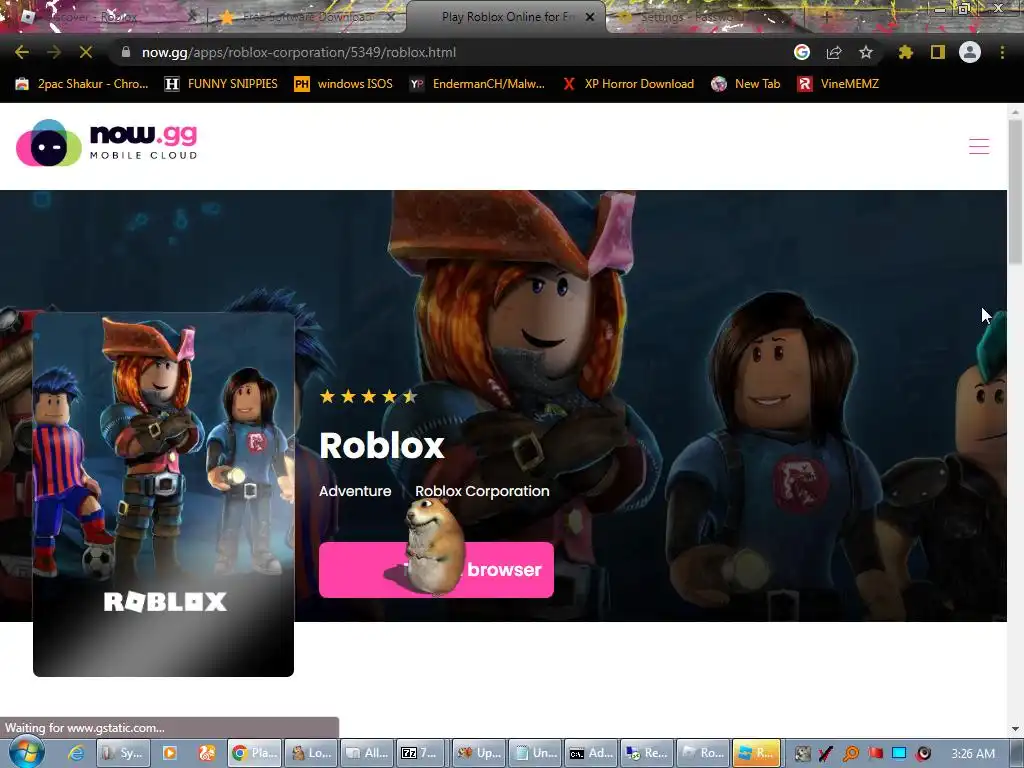Stop loading the page
Image resolution: width=1024 pixels, height=768 pixels.
pyautogui.click(x=86, y=52)
